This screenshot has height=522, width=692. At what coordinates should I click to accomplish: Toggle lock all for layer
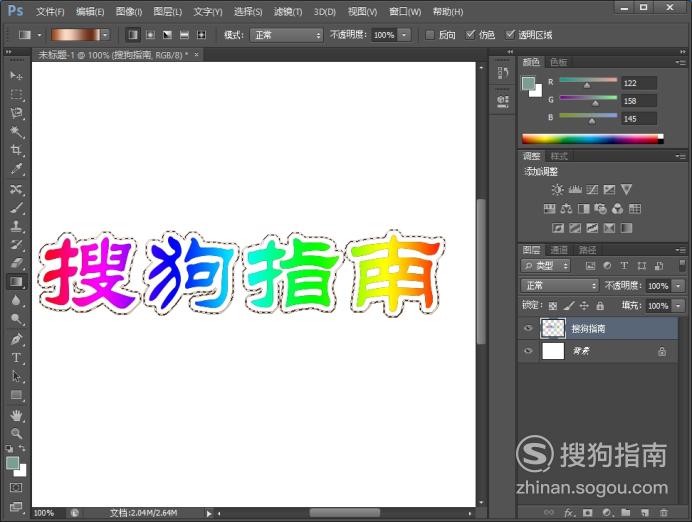600,305
